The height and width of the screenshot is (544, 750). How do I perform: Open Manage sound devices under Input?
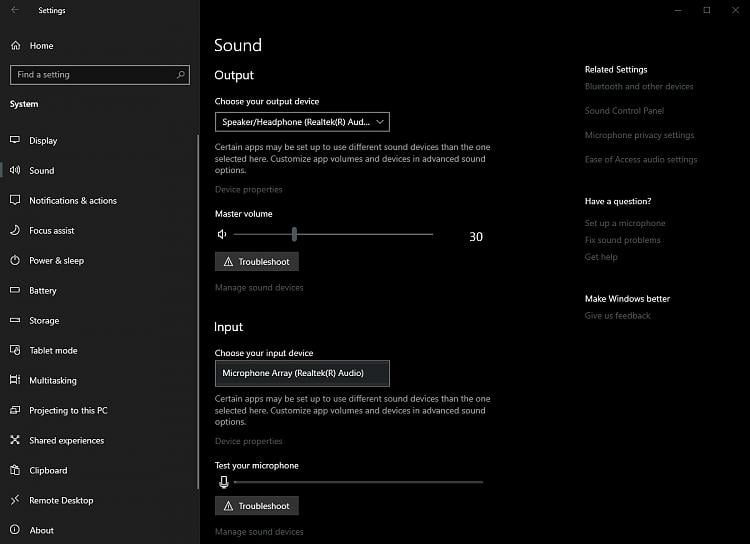pyautogui.click(x=259, y=532)
